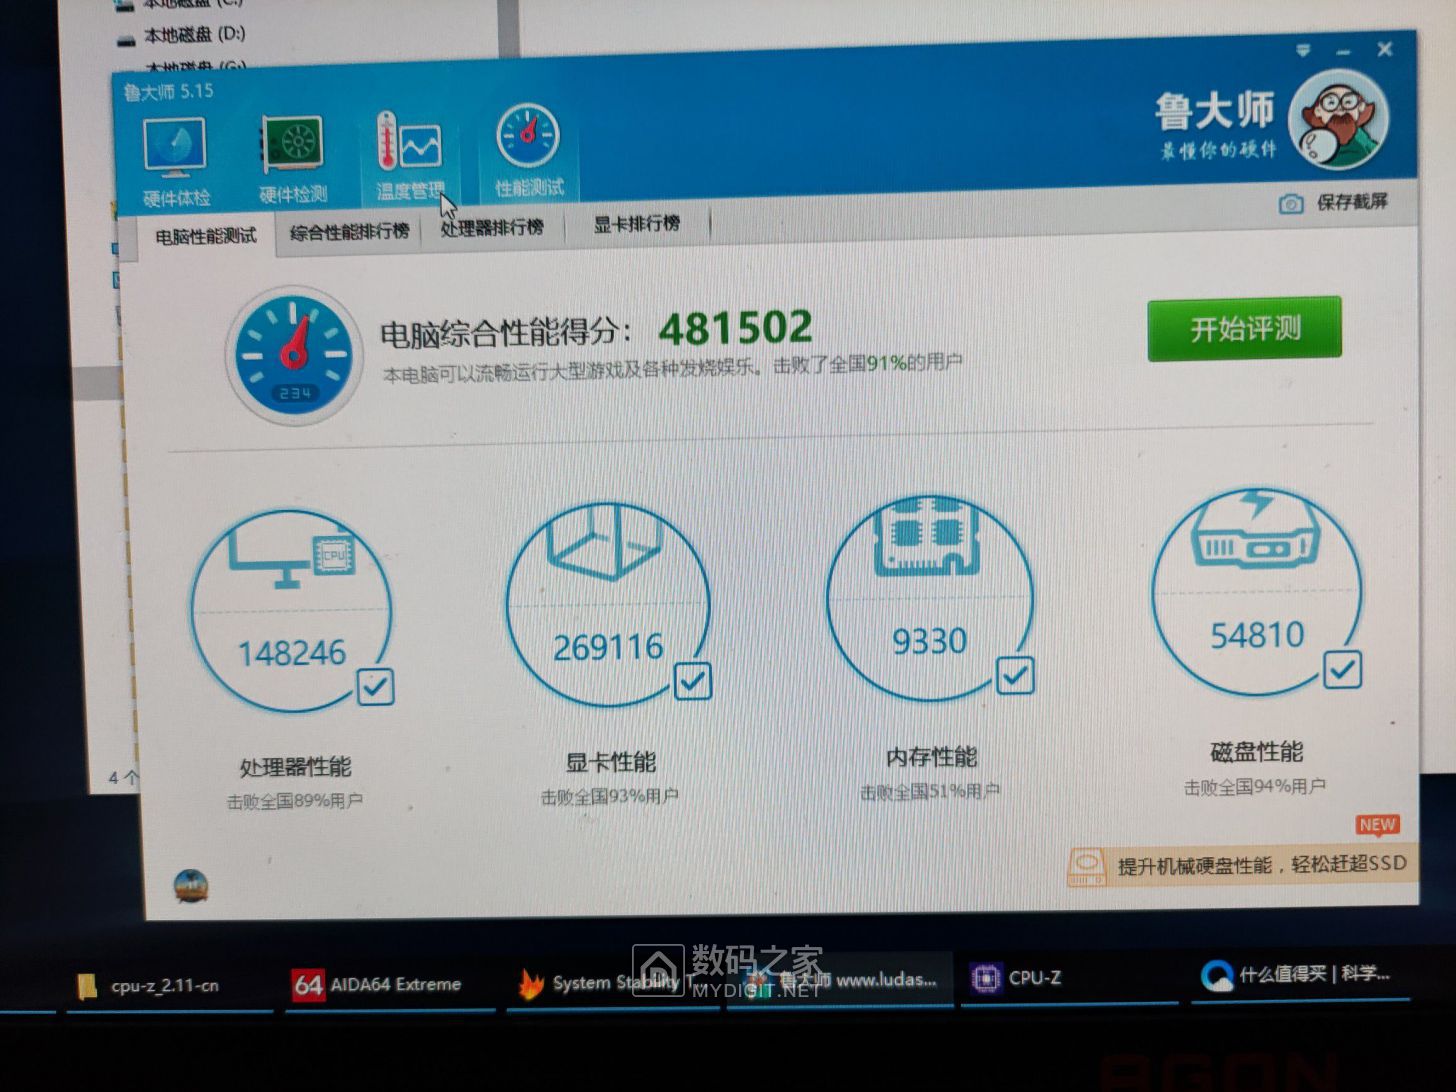Click the overall score 481502
The width and height of the screenshot is (1456, 1092).
tap(735, 327)
